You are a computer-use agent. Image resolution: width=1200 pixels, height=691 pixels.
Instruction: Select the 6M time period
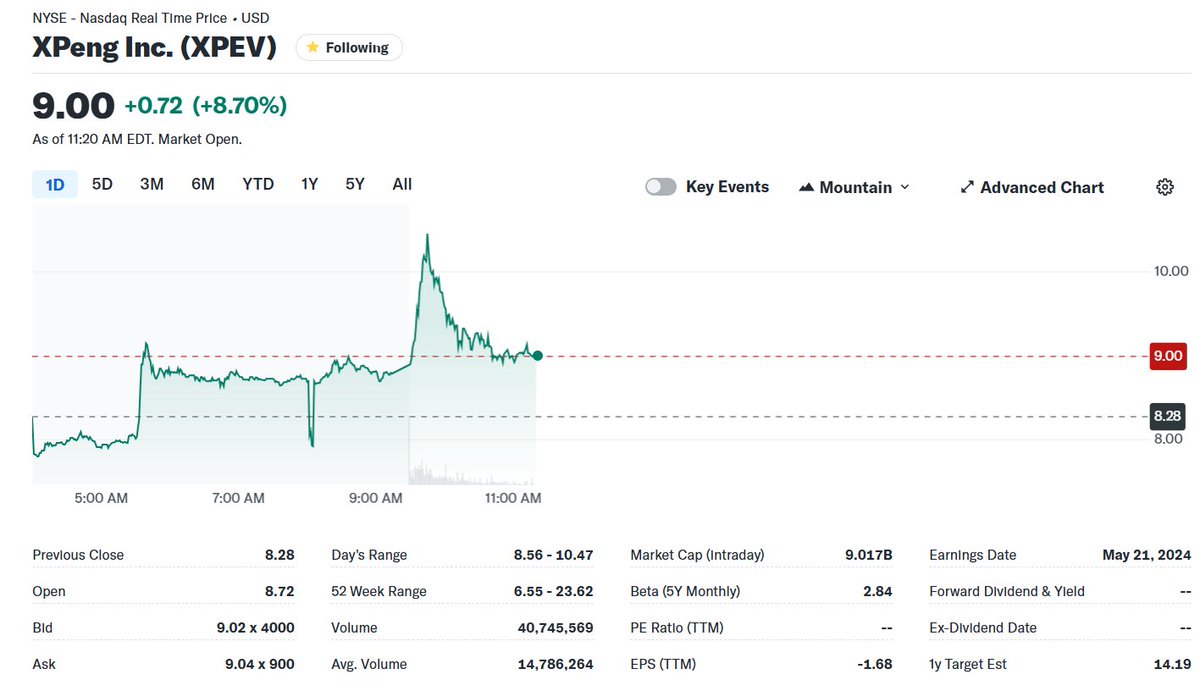pyautogui.click(x=203, y=184)
